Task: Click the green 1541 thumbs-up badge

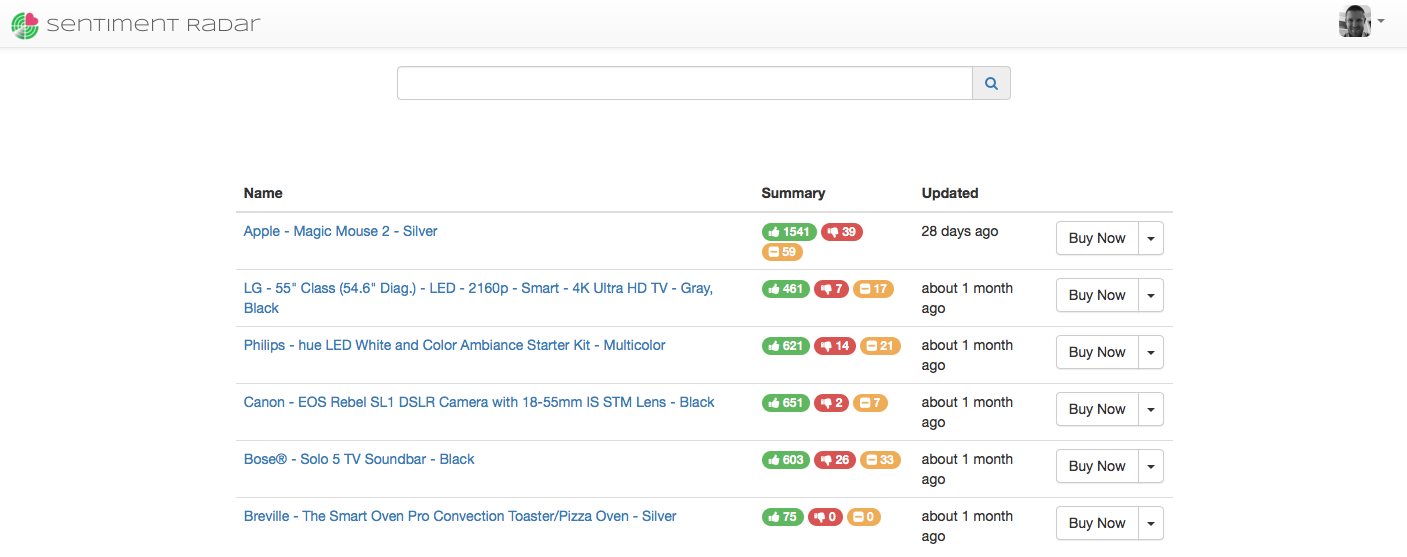Action: pos(789,232)
